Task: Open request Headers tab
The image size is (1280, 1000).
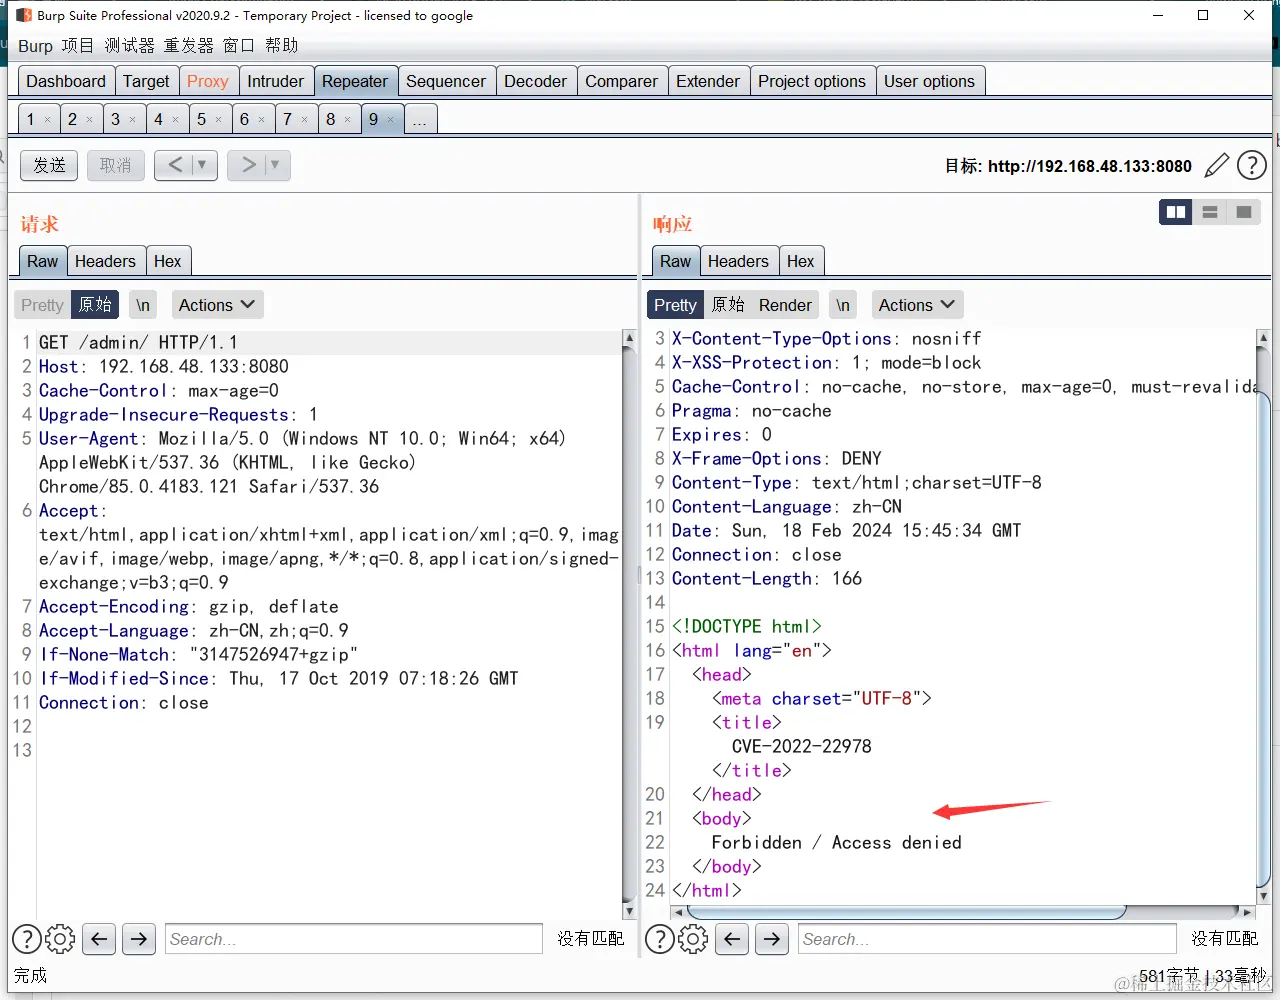Action: 105,261
